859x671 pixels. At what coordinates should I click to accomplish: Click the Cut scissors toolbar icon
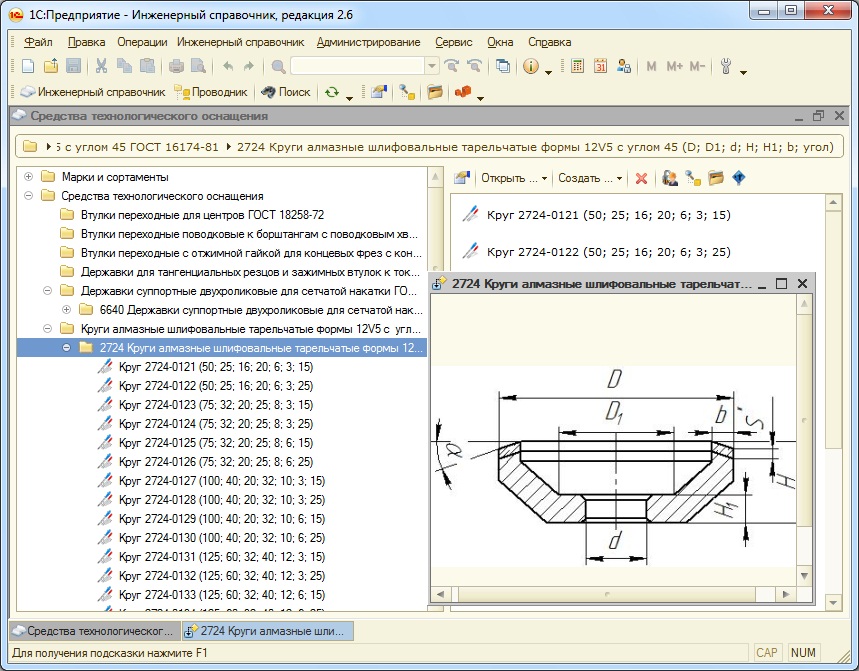101,66
